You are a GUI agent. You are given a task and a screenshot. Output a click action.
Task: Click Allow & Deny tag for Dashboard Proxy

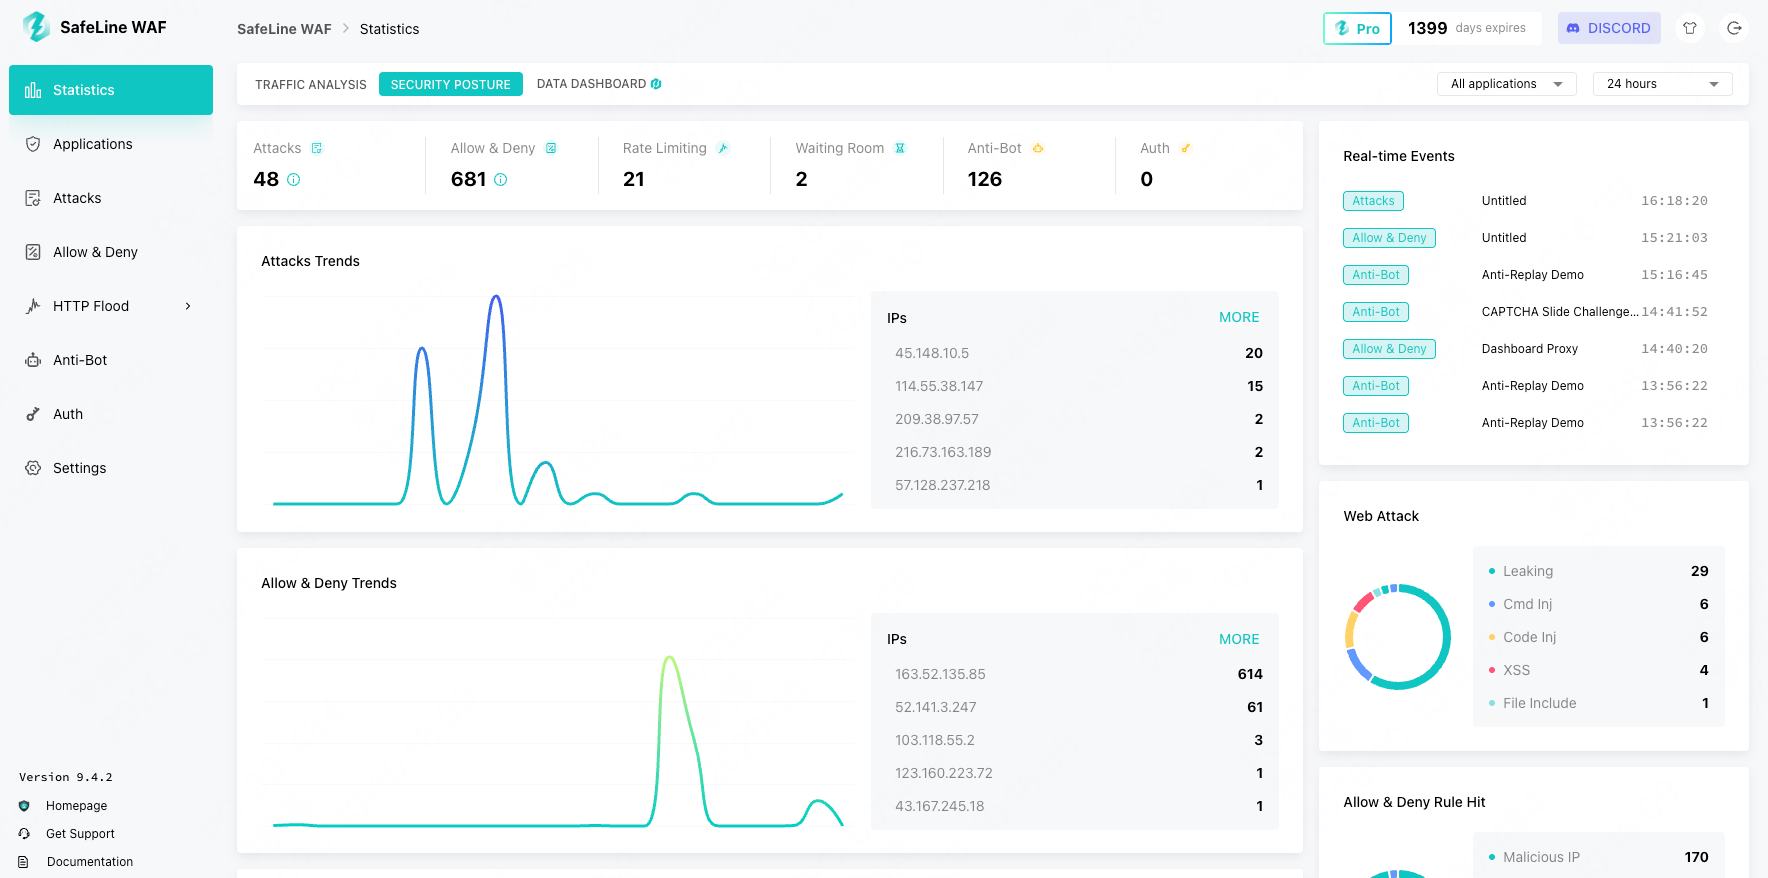[x=1389, y=349]
